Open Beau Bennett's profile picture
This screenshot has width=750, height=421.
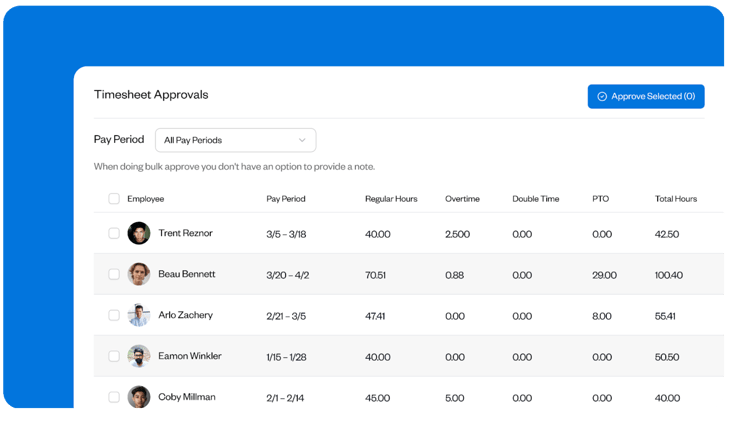[139, 274]
